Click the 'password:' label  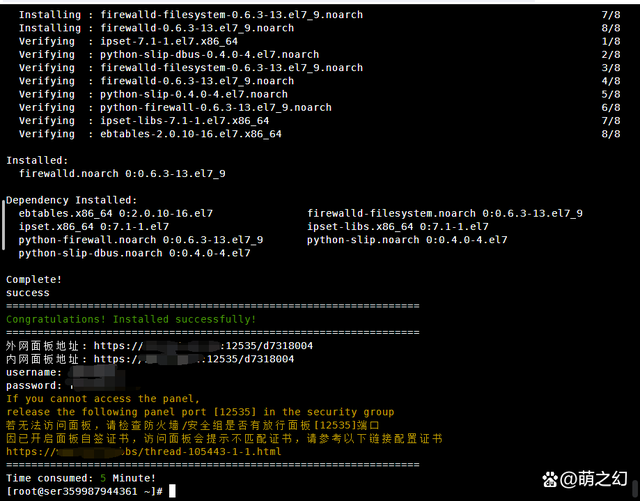(34, 385)
